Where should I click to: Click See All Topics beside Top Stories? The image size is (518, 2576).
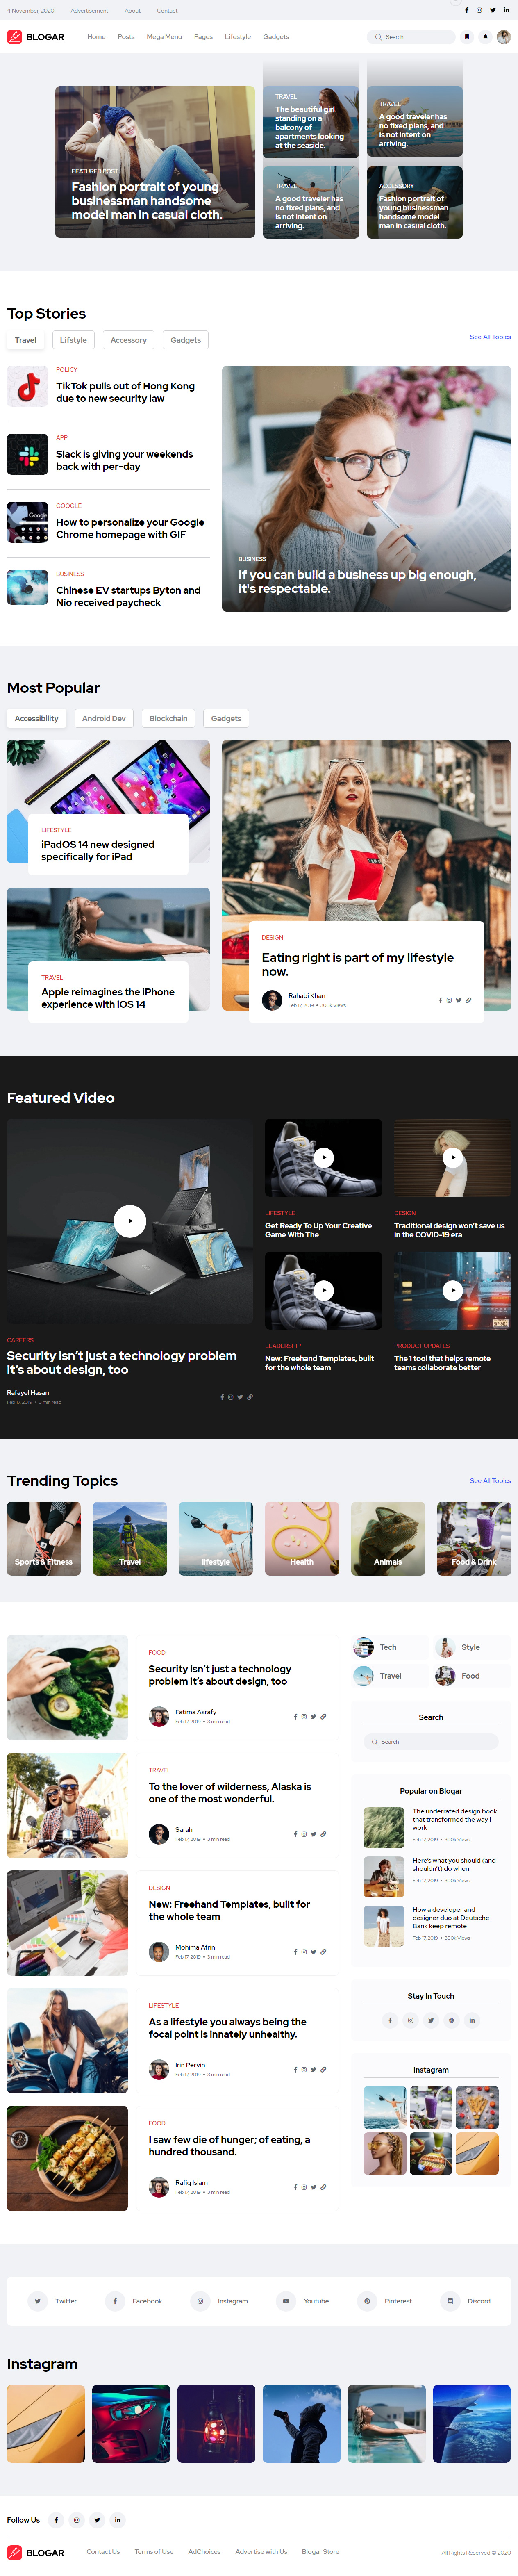click(490, 337)
